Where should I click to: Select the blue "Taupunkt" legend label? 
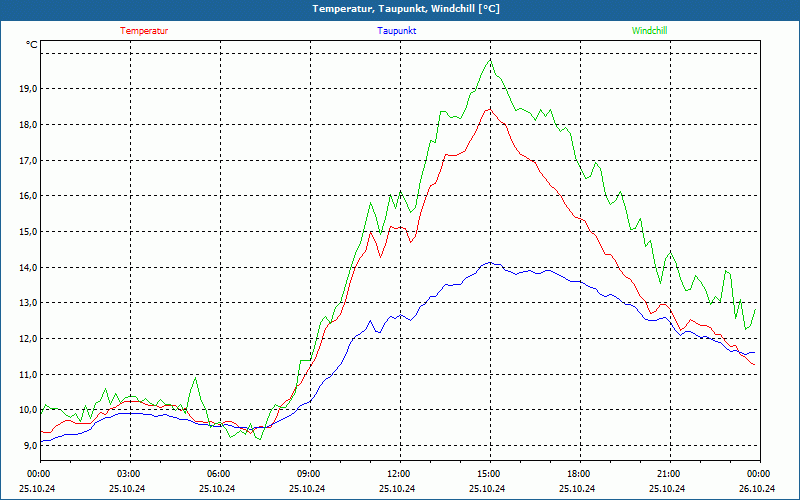(x=397, y=31)
